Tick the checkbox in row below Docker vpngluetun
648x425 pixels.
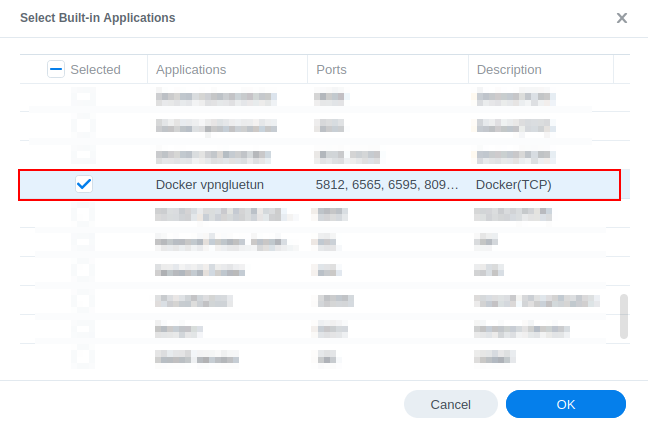[x=83, y=213]
